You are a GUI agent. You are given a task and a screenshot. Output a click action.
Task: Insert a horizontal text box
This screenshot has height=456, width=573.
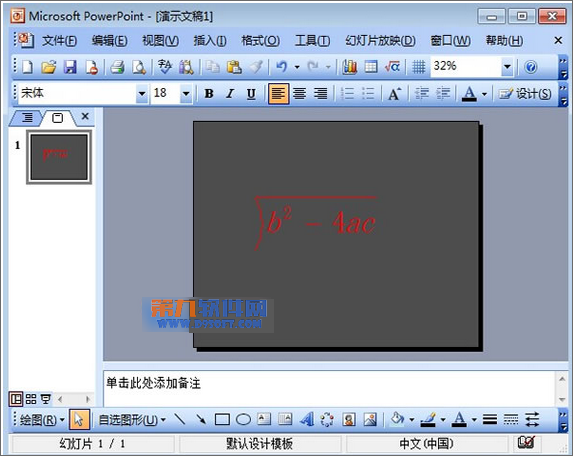click(x=264, y=419)
